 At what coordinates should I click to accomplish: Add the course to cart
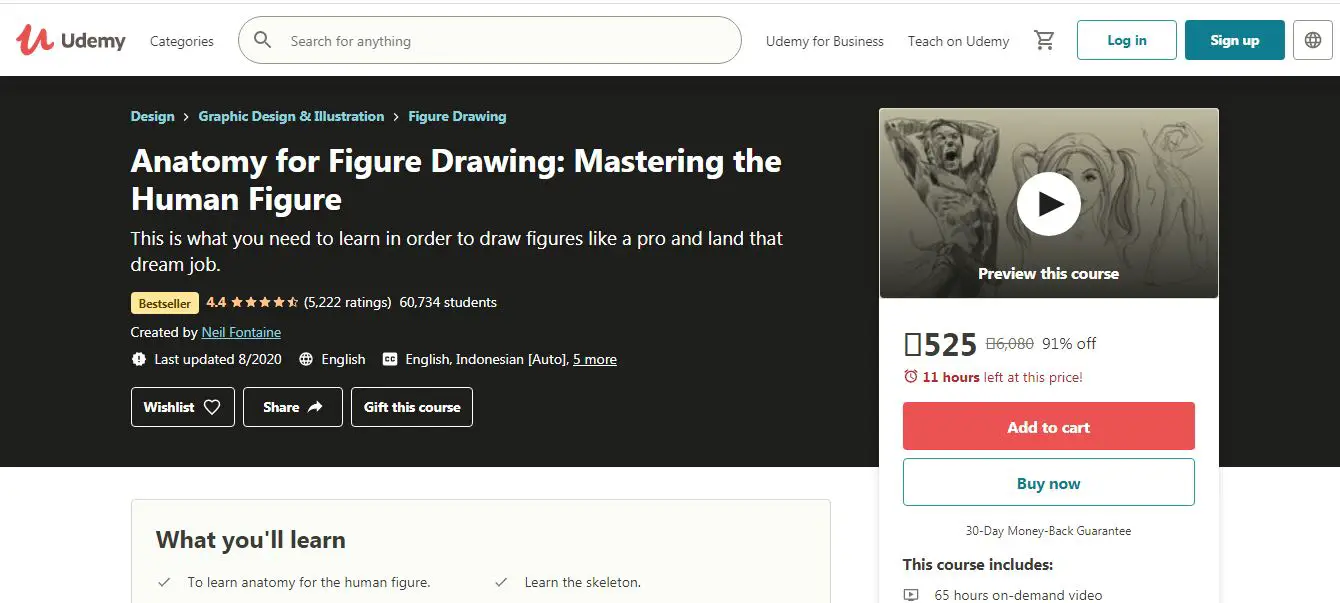(1048, 426)
